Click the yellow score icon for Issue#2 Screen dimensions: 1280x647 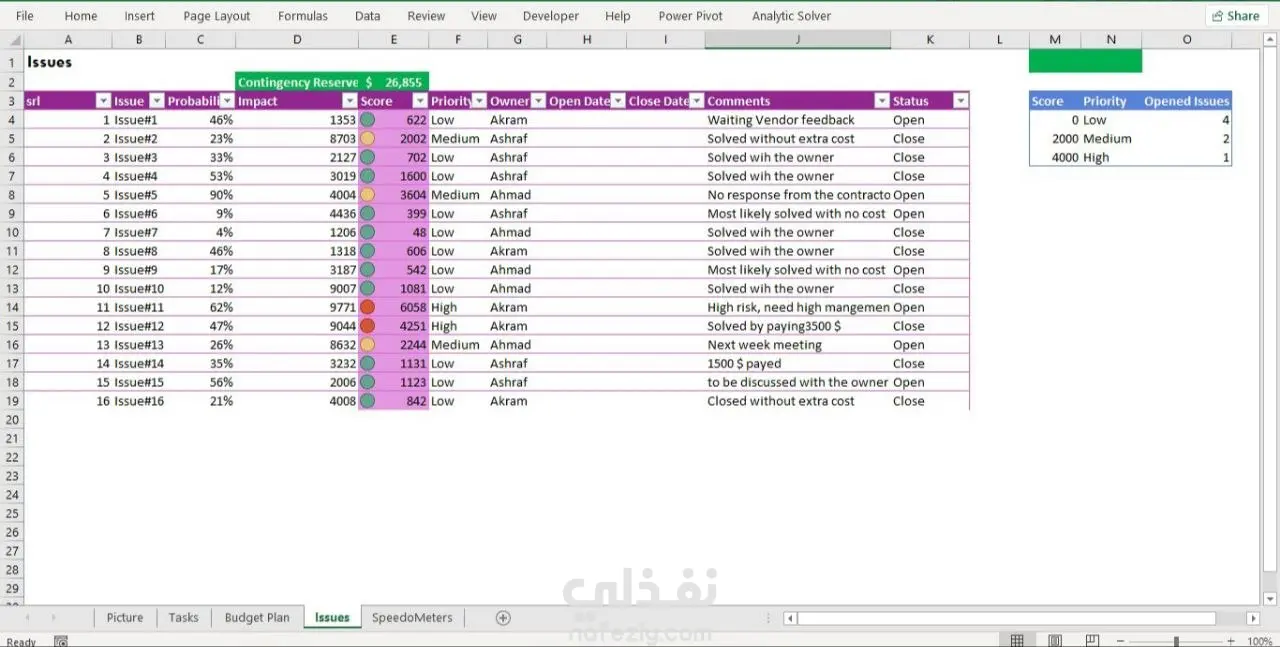tap(367, 139)
